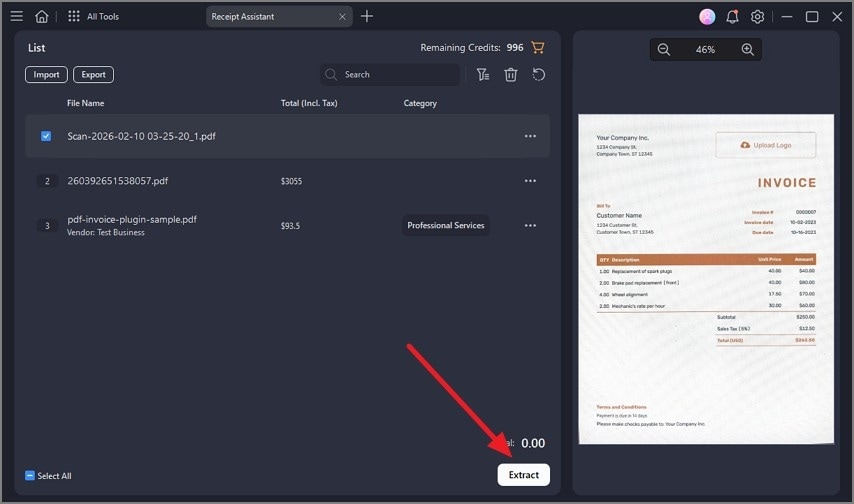Click the Remaining Credits: 996 text
This screenshot has height=504, width=854.
[472, 47]
